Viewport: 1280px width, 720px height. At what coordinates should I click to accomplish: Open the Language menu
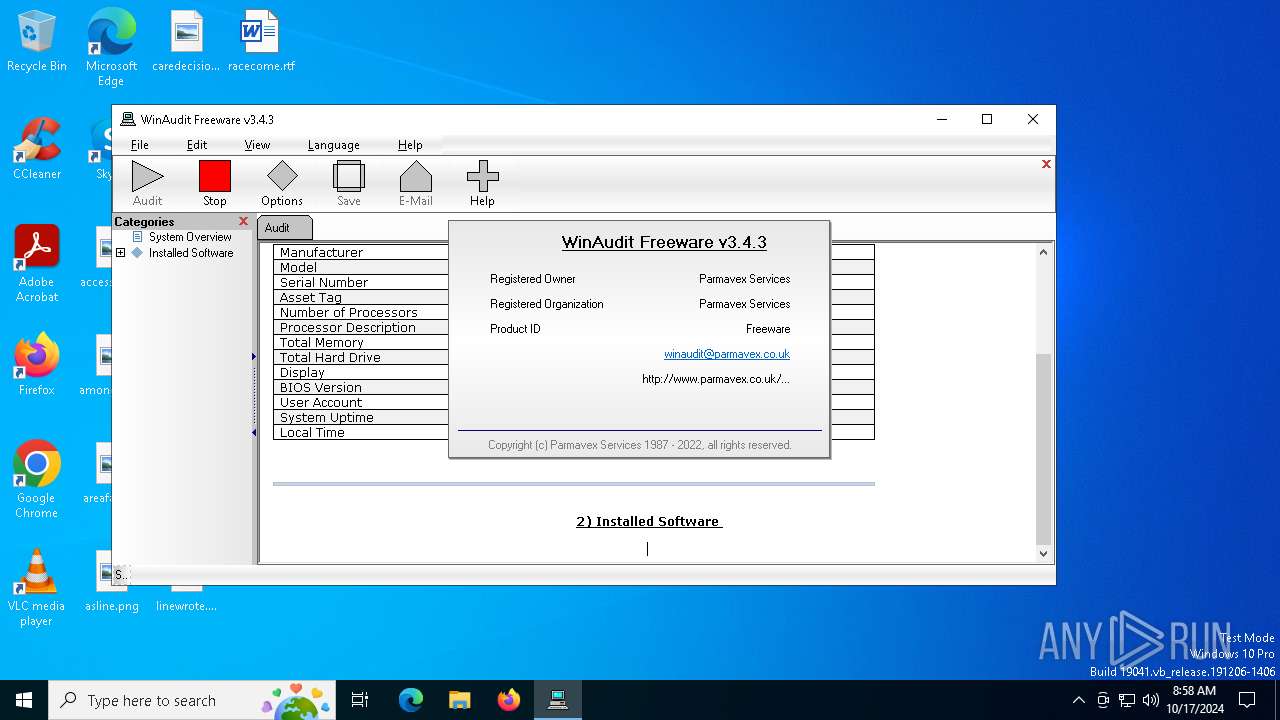[x=333, y=145]
